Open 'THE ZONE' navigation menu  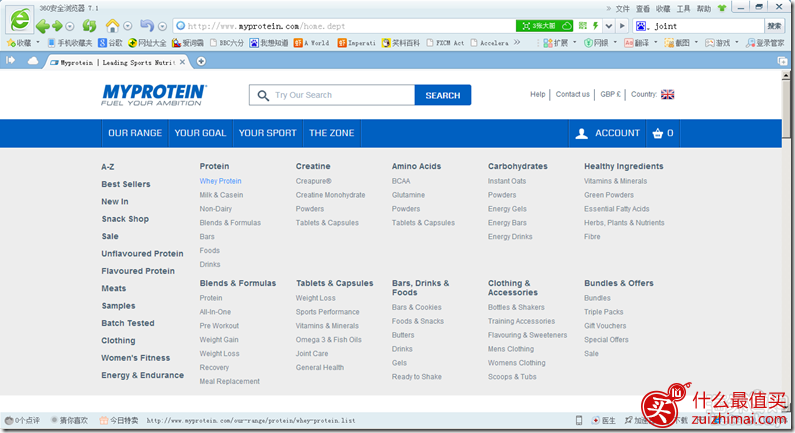click(x=332, y=133)
